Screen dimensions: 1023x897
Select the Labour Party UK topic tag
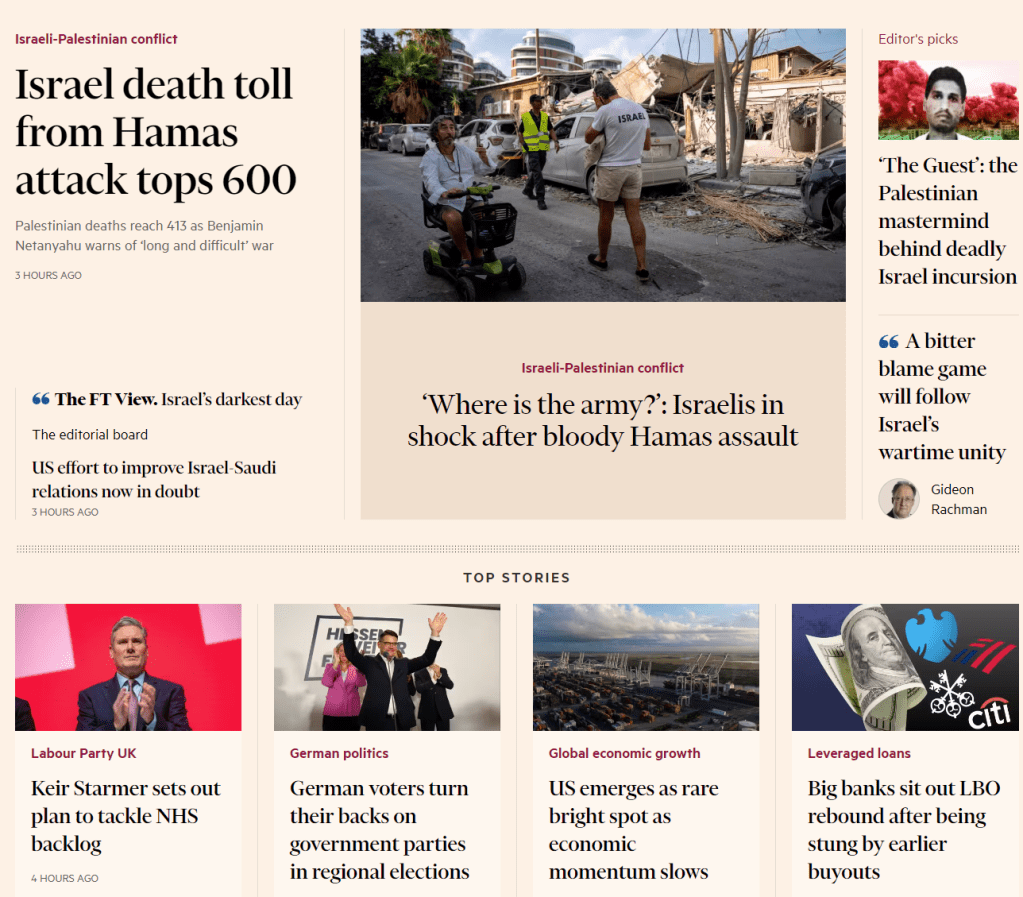[84, 753]
